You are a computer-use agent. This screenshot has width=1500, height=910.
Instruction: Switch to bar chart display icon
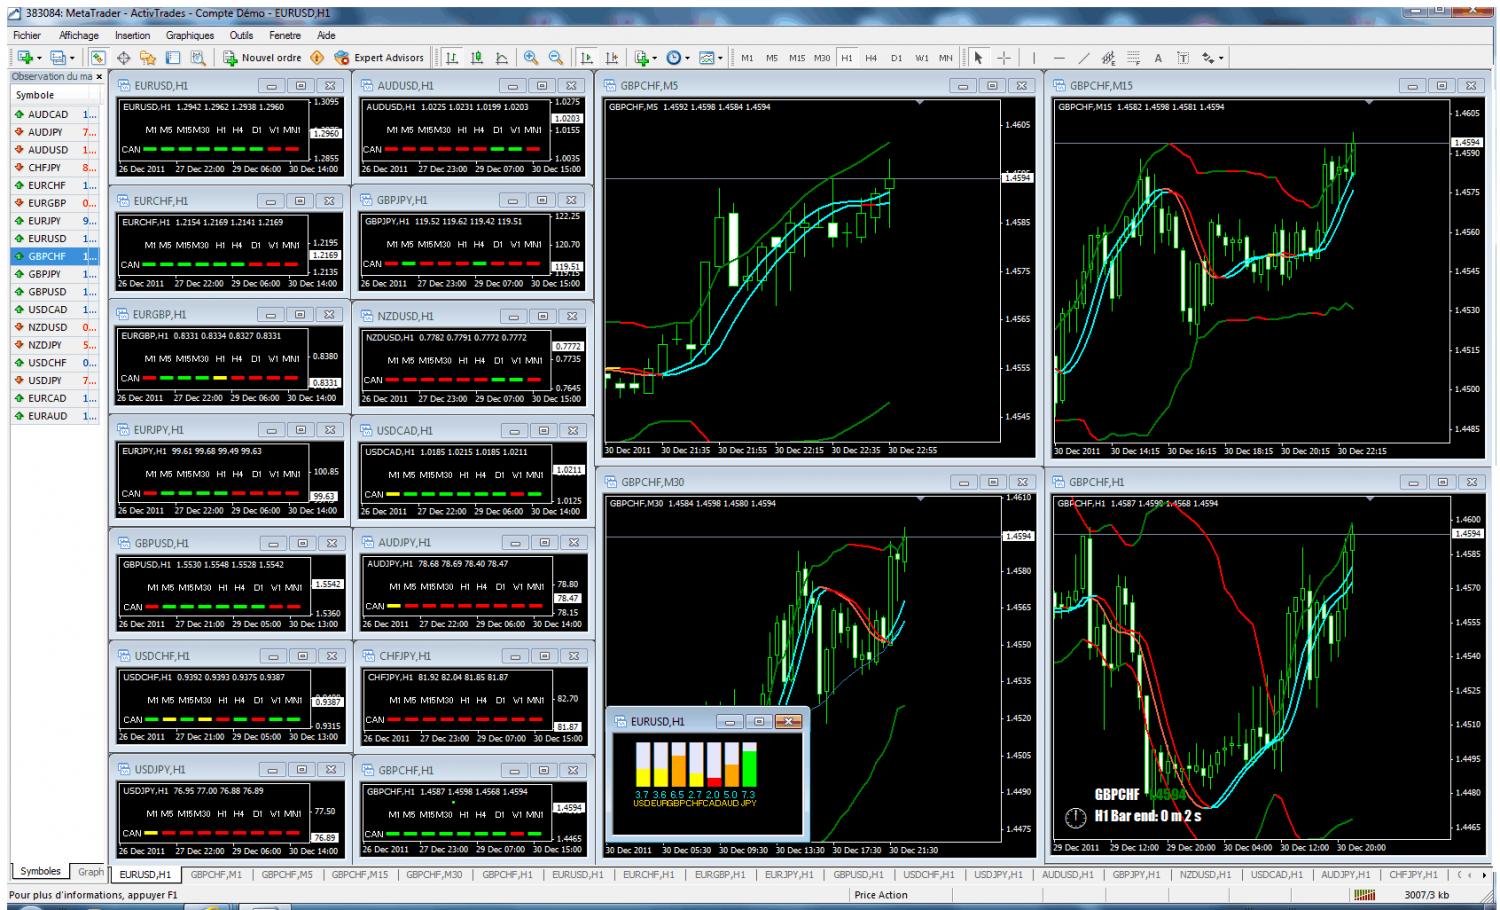click(x=451, y=57)
